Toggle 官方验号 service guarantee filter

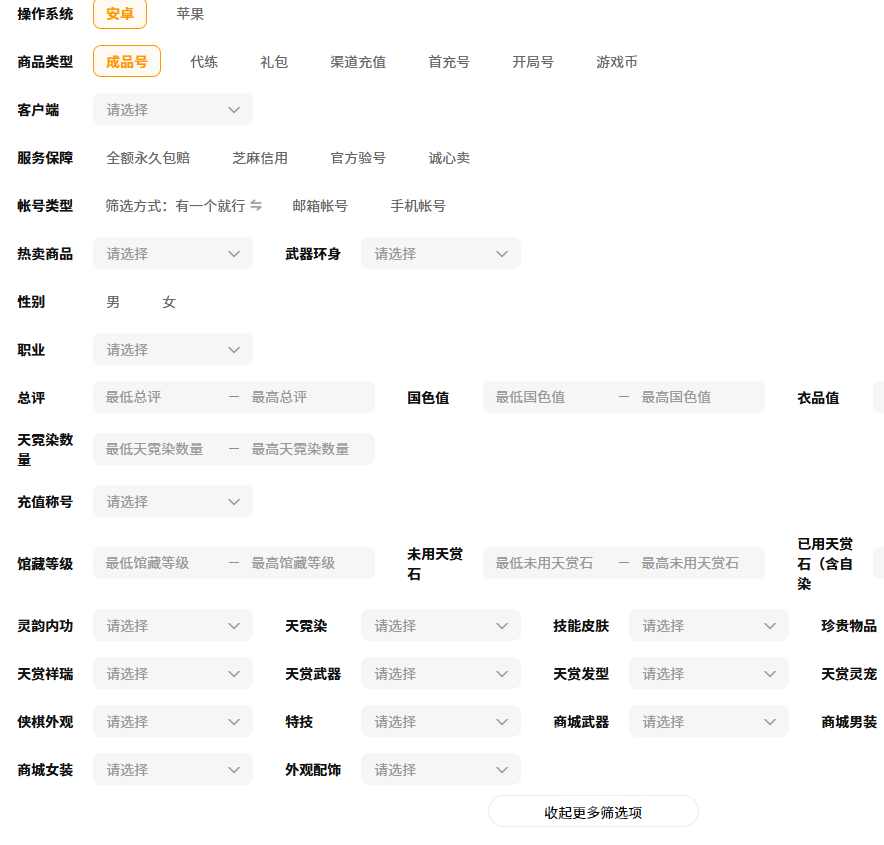click(x=358, y=158)
